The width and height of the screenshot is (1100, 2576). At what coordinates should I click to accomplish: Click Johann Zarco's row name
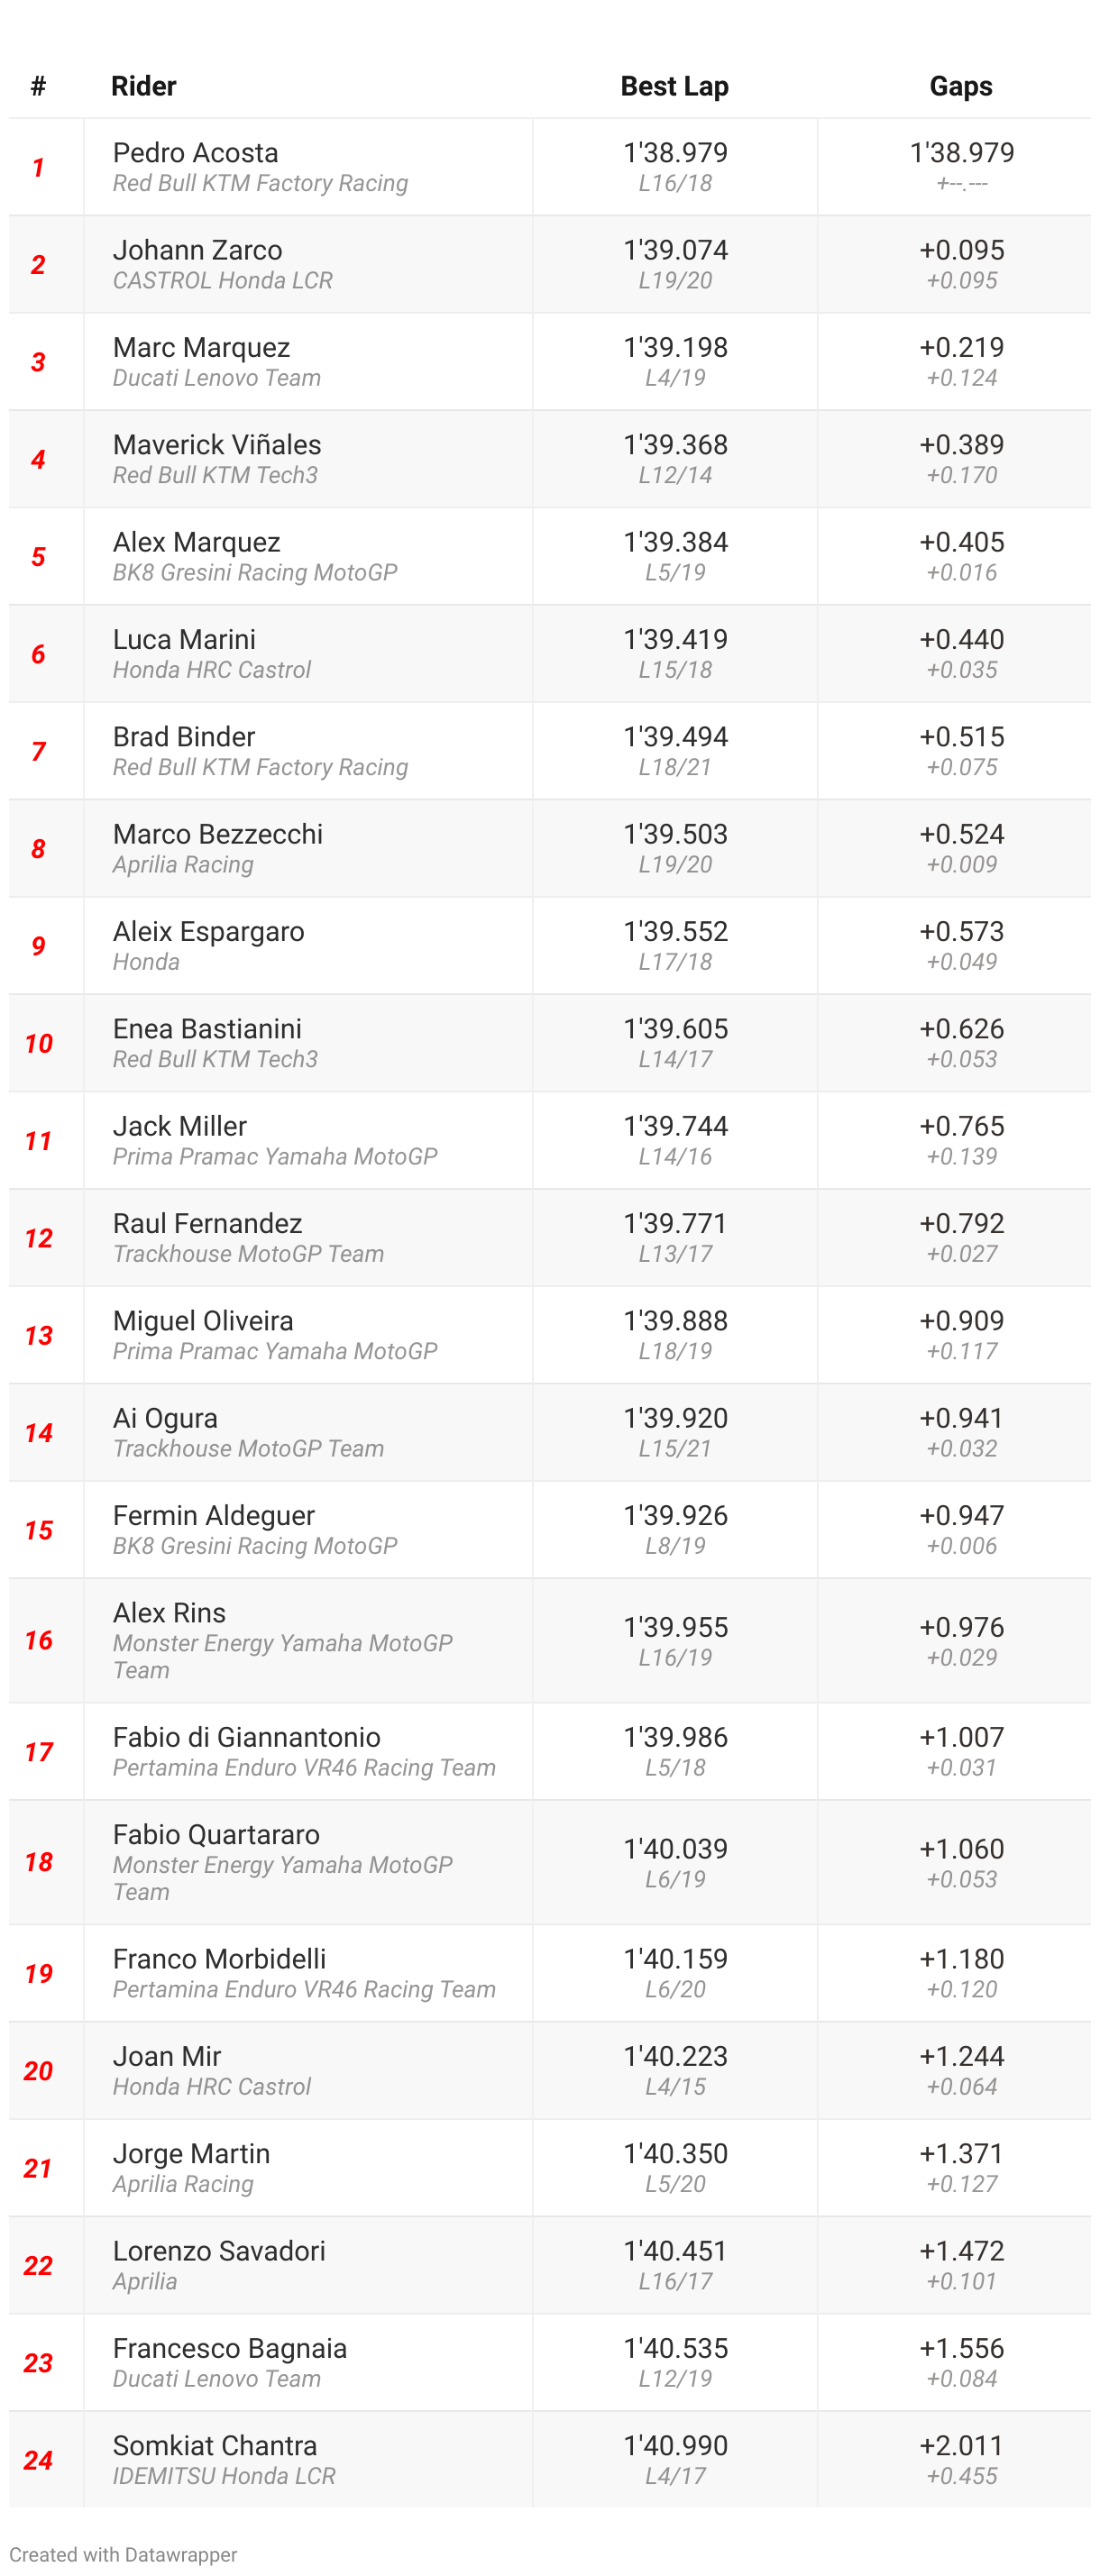click(x=198, y=250)
